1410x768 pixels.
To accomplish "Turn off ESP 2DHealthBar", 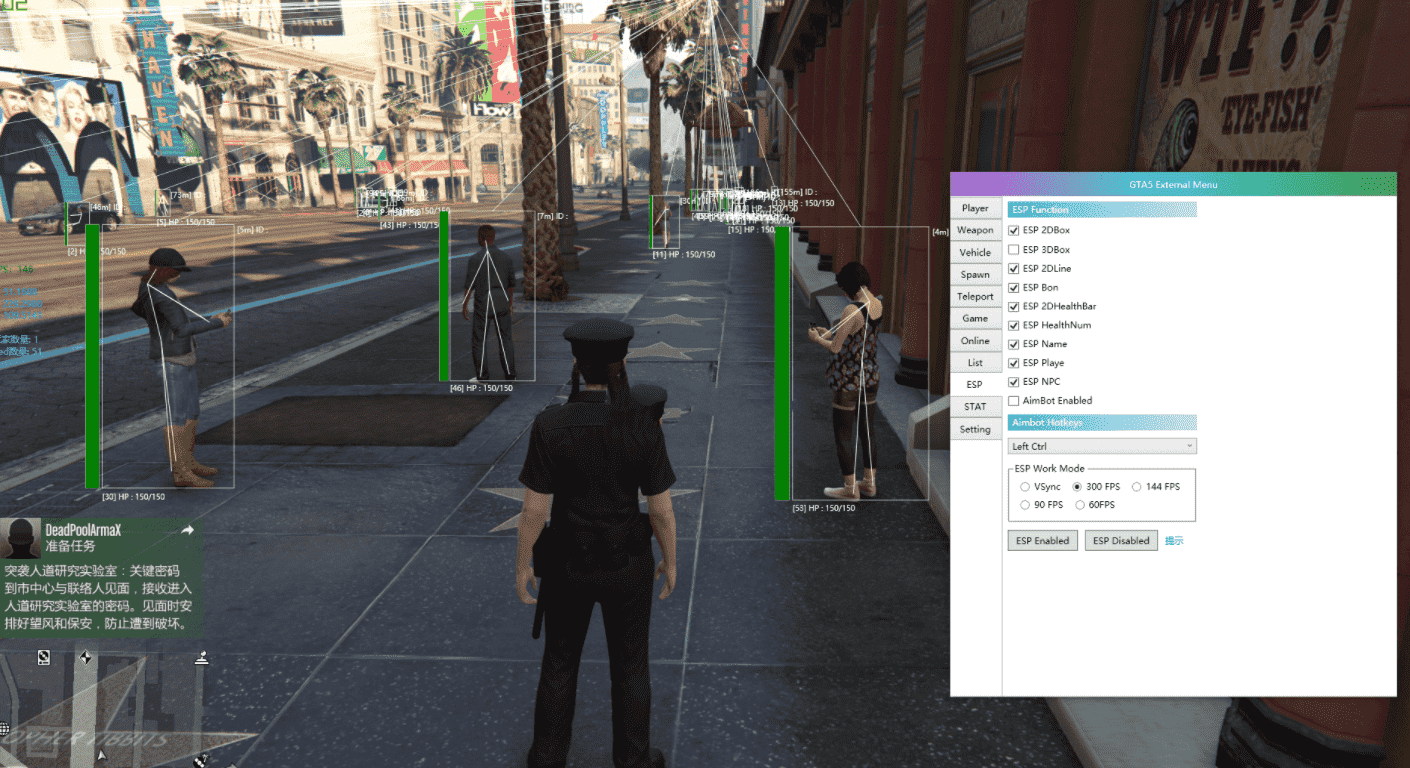I will [1014, 306].
